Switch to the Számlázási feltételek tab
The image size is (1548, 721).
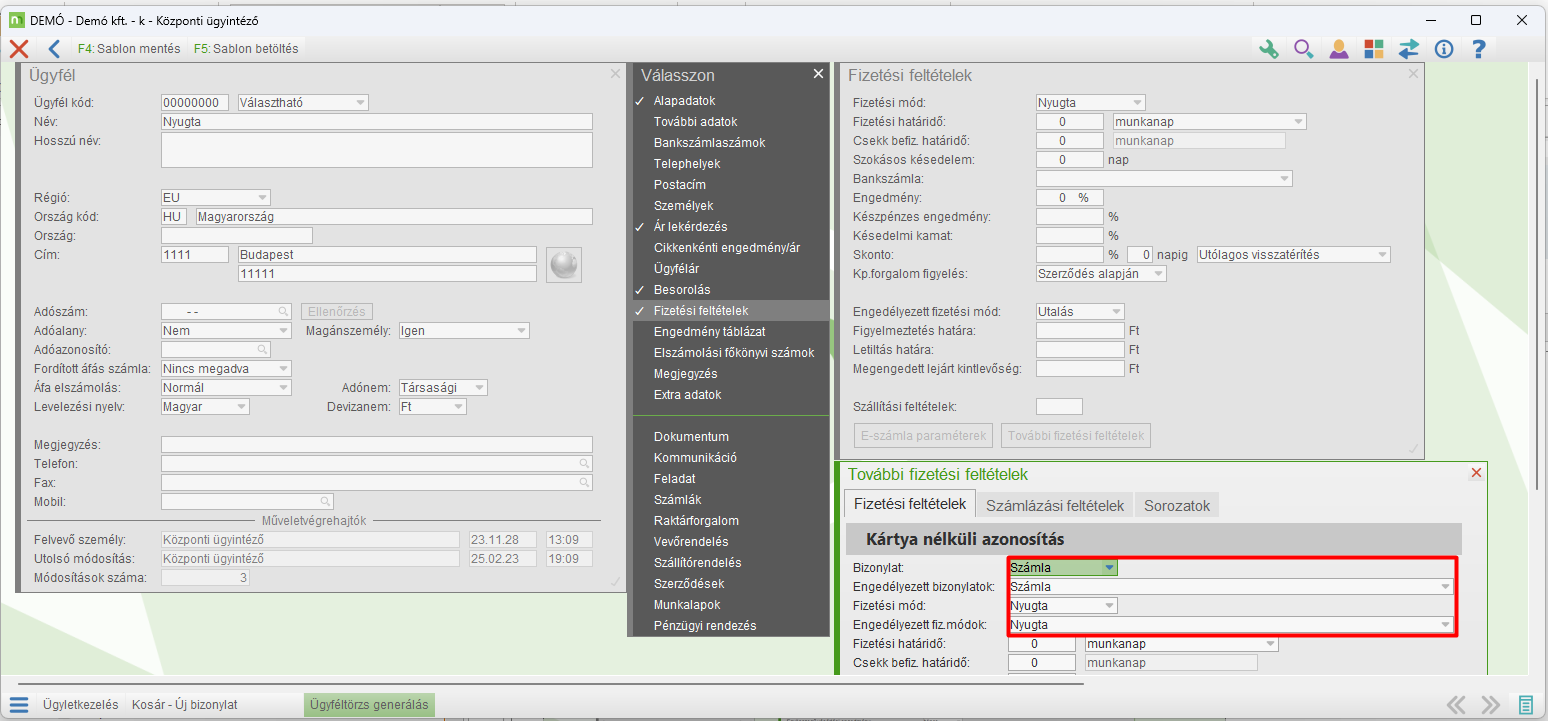coord(1054,506)
